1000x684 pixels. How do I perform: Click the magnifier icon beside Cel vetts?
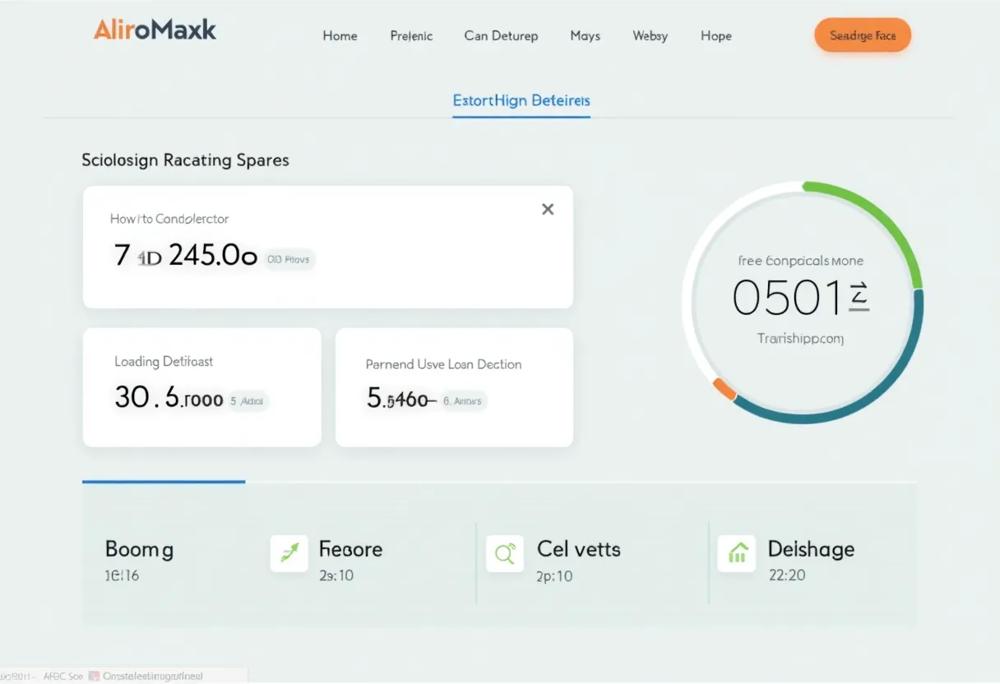pyautogui.click(x=504, y=553)
